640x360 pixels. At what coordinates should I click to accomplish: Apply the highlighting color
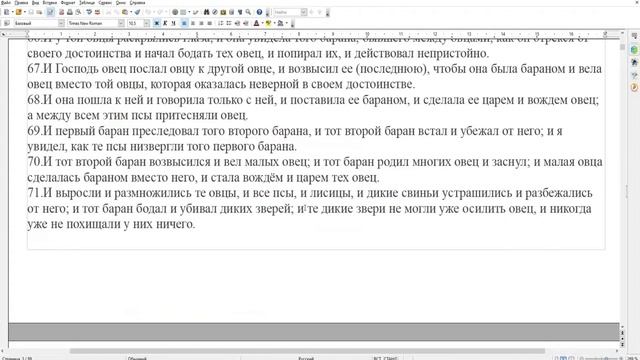[x=268, y=23]
